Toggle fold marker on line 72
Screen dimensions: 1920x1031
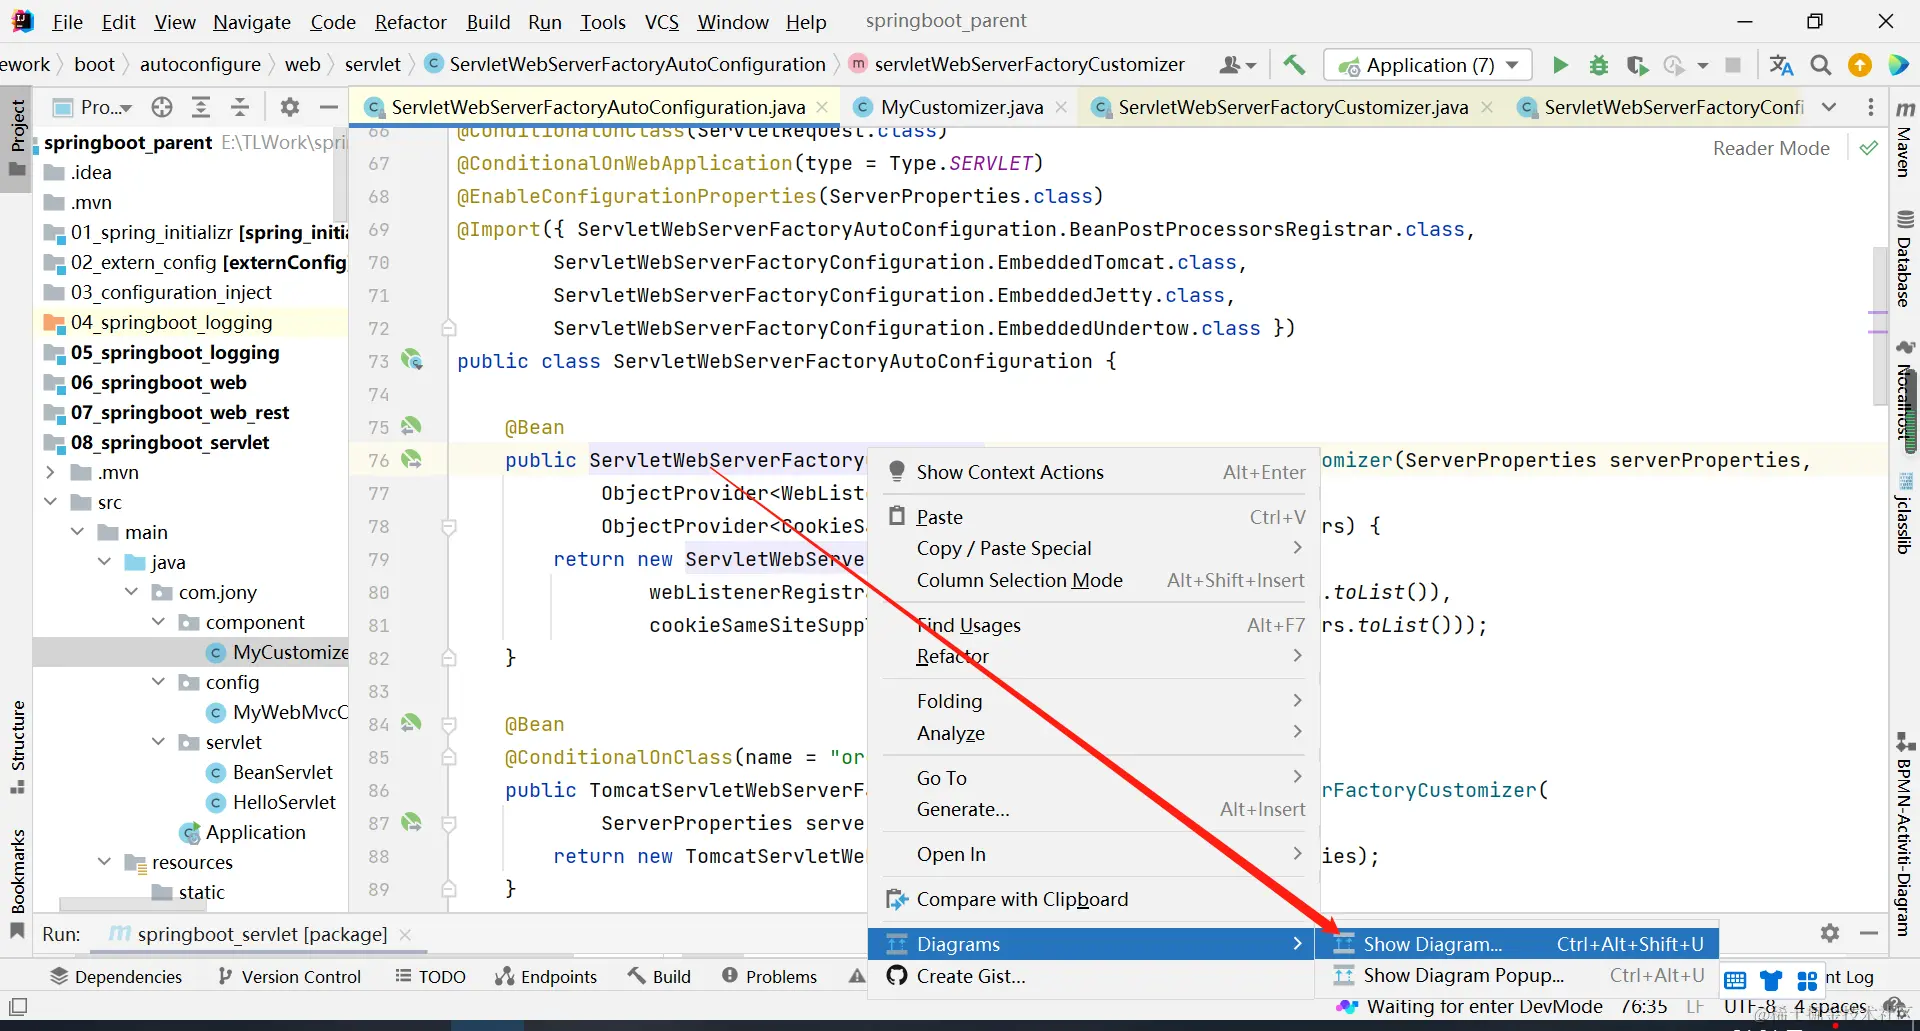click(449, 328)
